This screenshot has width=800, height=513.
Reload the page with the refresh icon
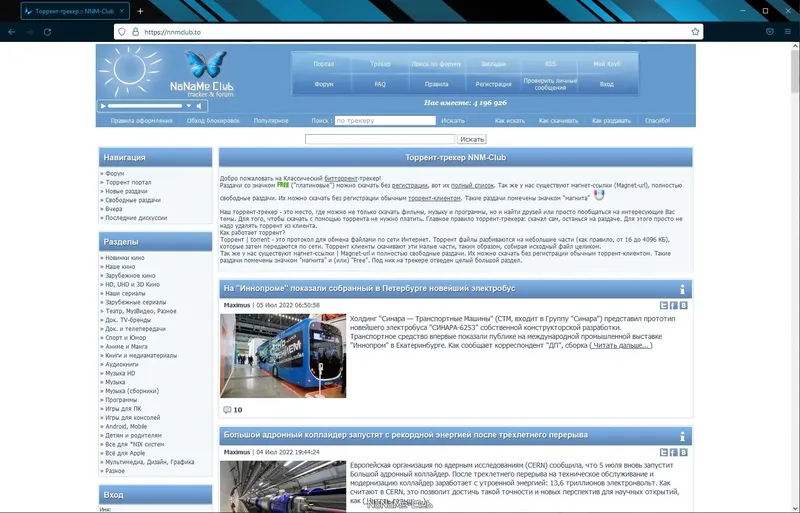pos(47,32)
